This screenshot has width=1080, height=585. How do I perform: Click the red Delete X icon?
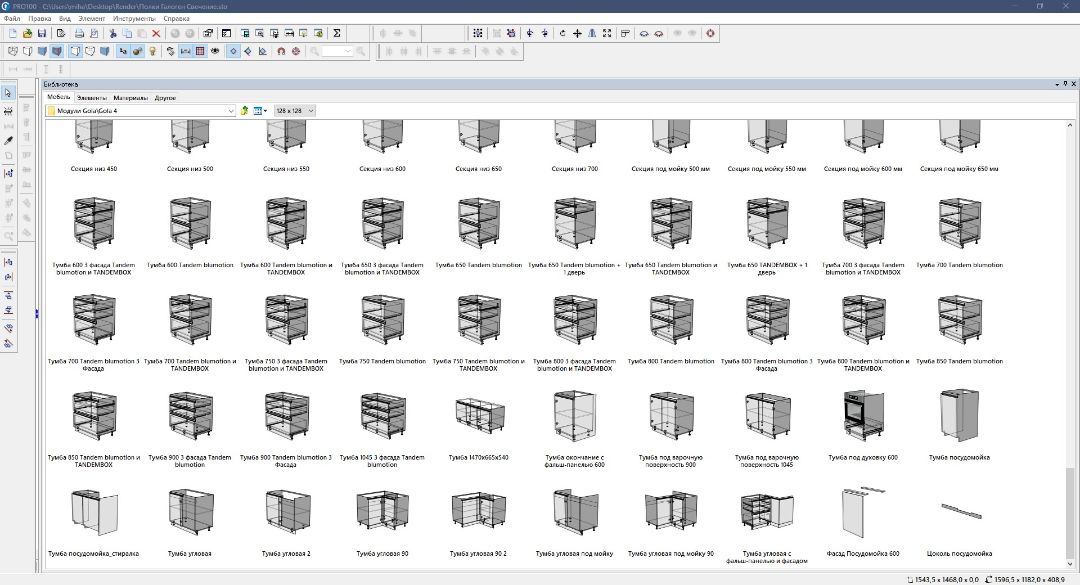point(156,33)
